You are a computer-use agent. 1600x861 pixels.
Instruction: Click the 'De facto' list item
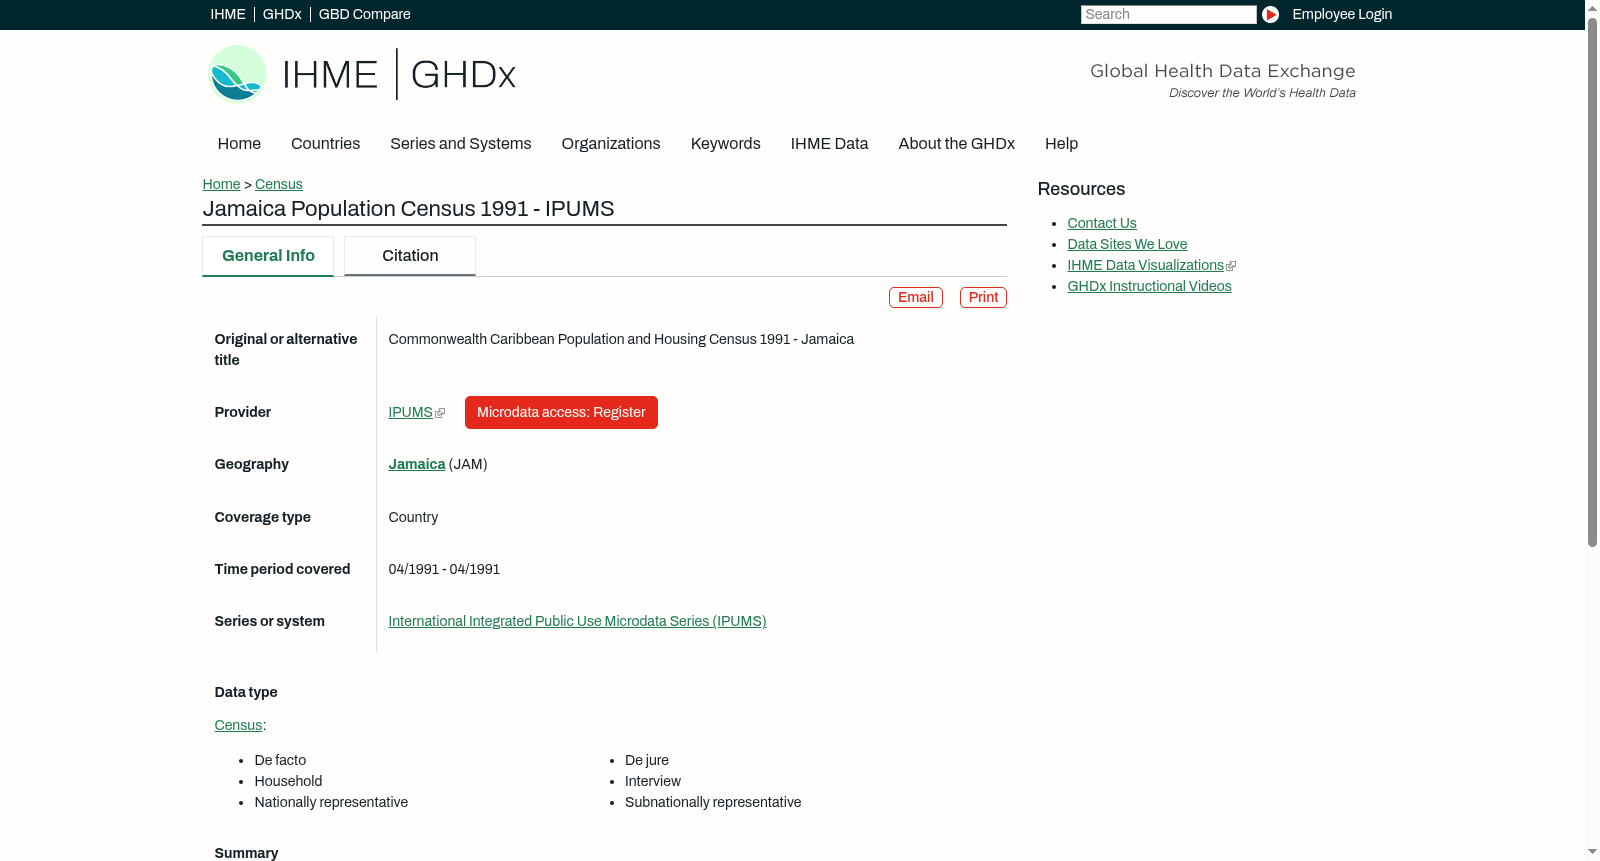[x=280, y=760]
